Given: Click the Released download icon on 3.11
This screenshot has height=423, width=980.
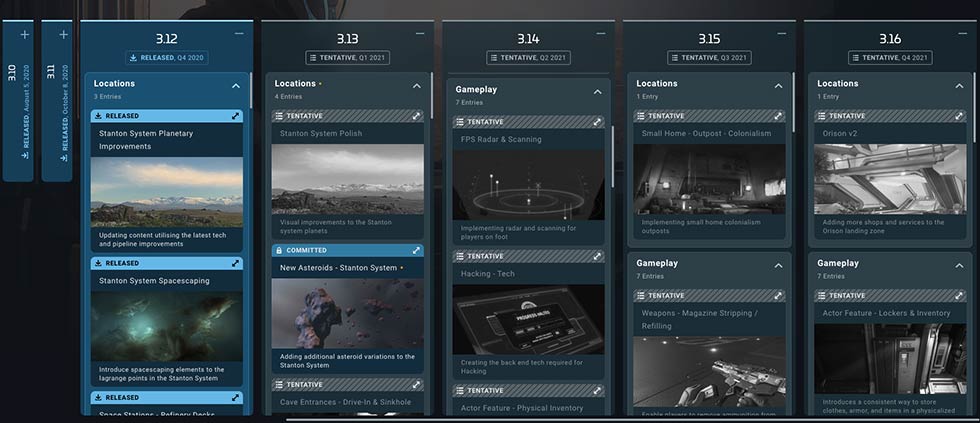Looking at the screenshot, I should click(x=64, y=158).
